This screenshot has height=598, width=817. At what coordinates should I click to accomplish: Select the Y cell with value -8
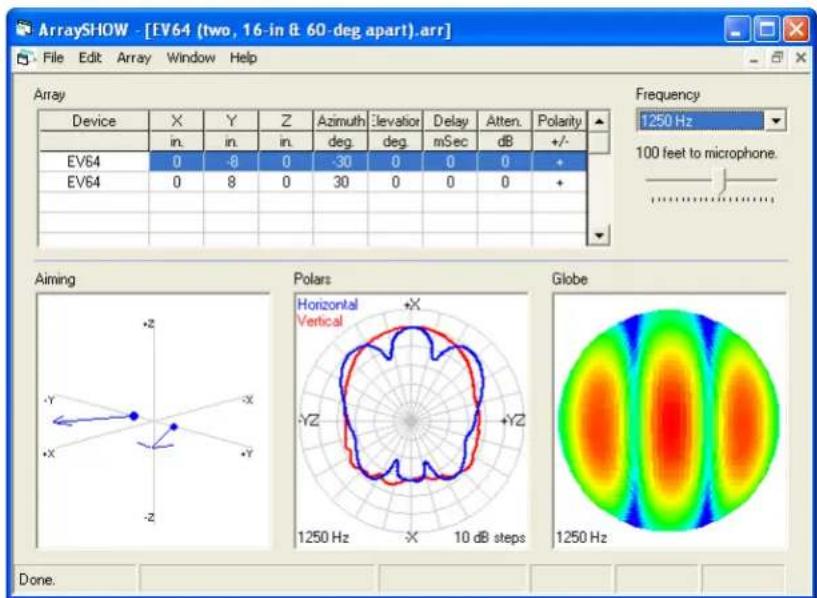pos(231,162)
